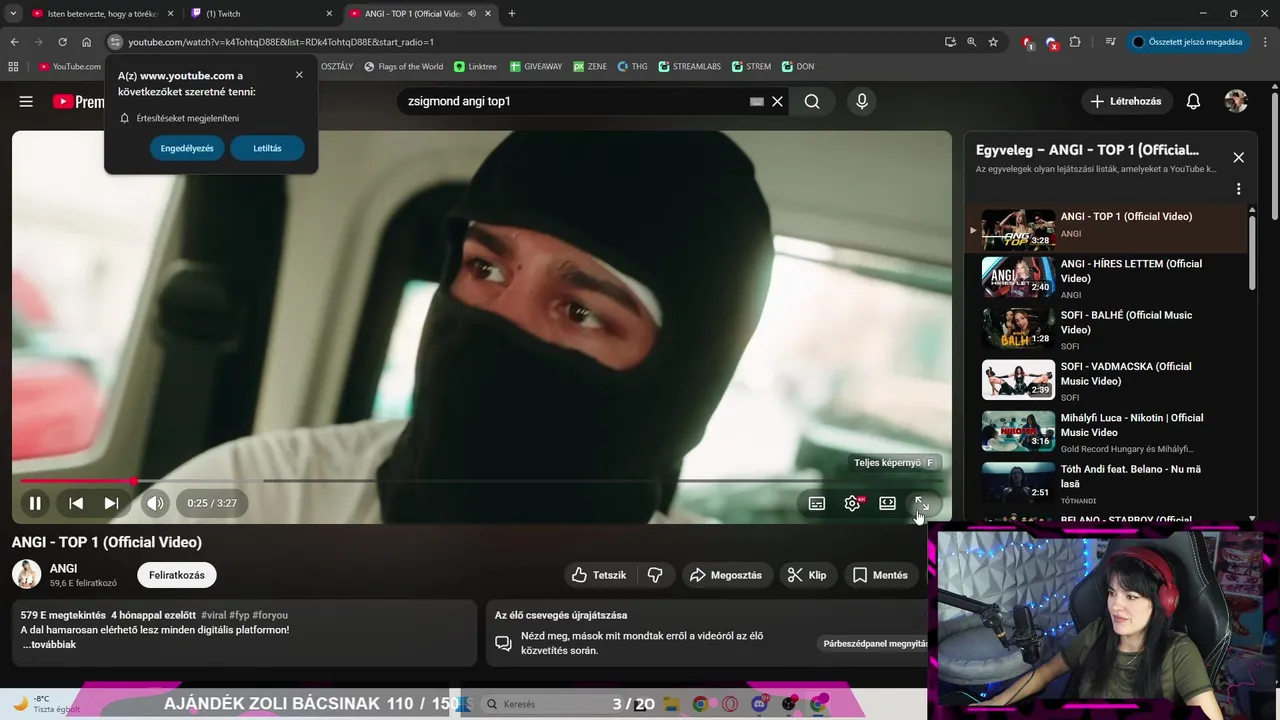Like the video with Tetszik
The height and width of the screenshot is (720, 1280).
599,575
